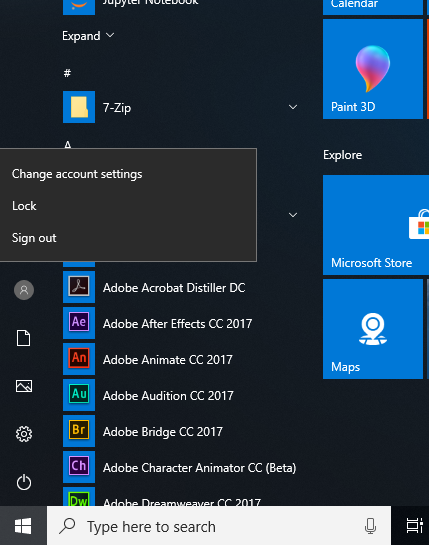The width and height of the screenshot is (429, 545).
Task: Click the Explore group heading
Action: click(x=342, y=155)
